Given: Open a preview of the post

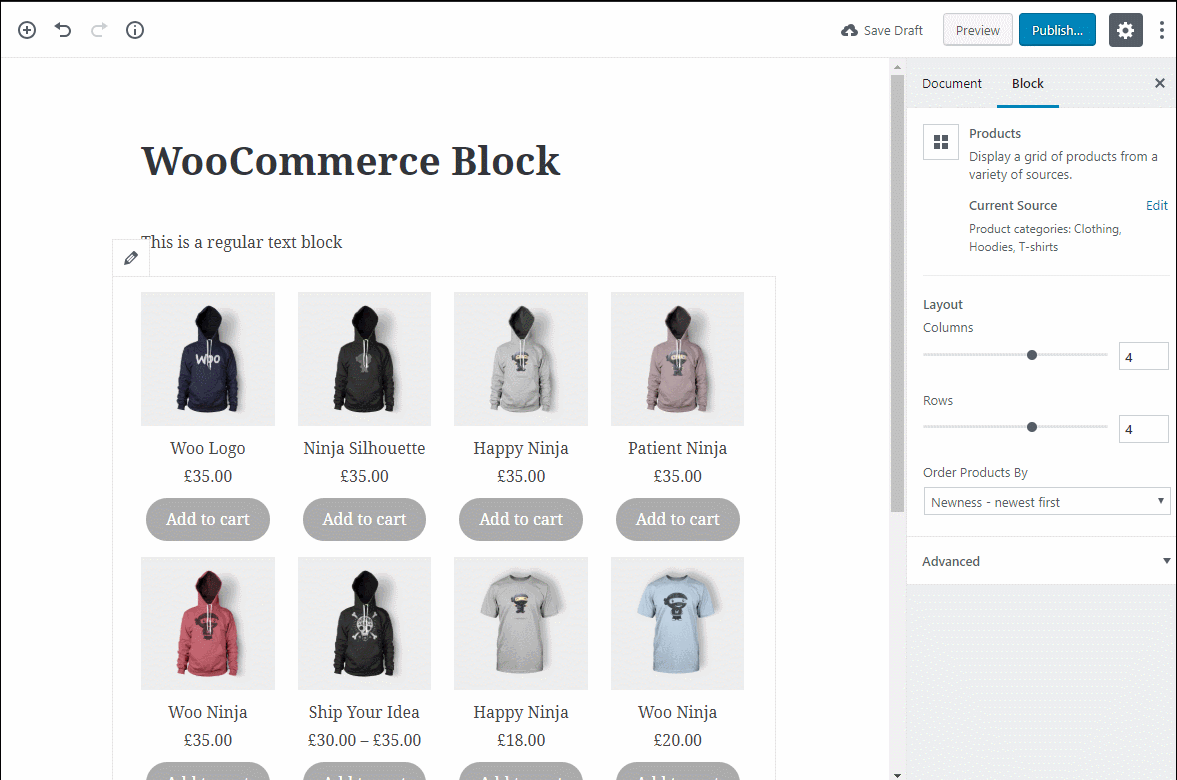Looking at the screenshot, I should 977,30.
